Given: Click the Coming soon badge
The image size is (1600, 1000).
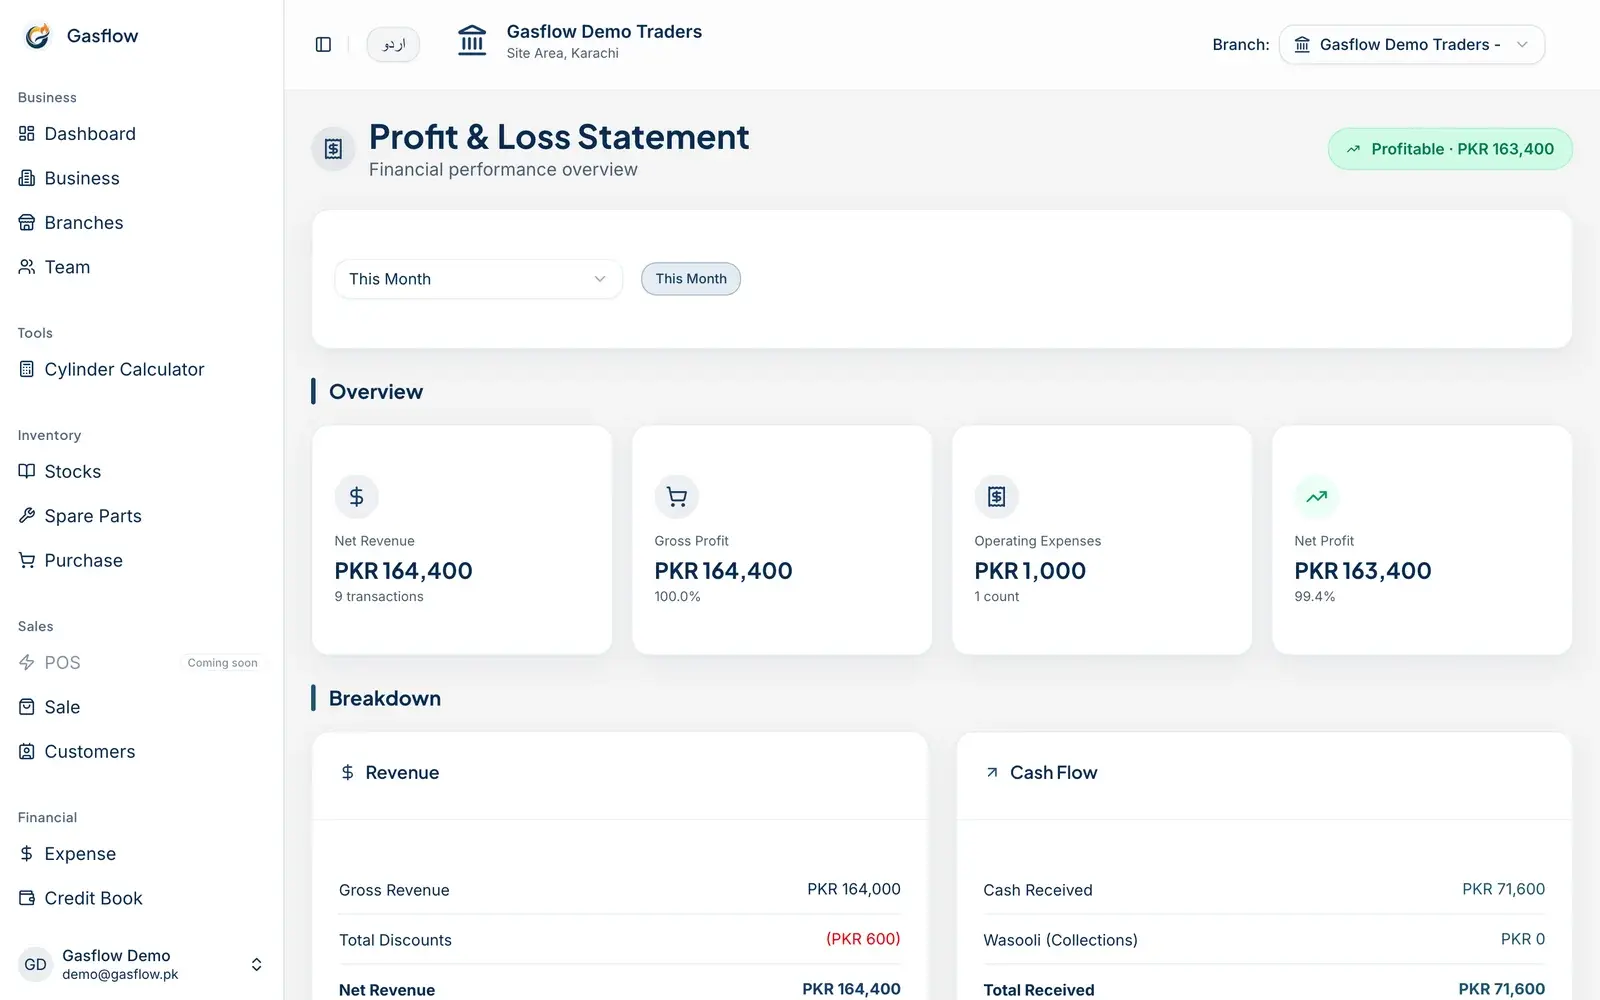Looking at the screenshot, I should tap(222, 663).
